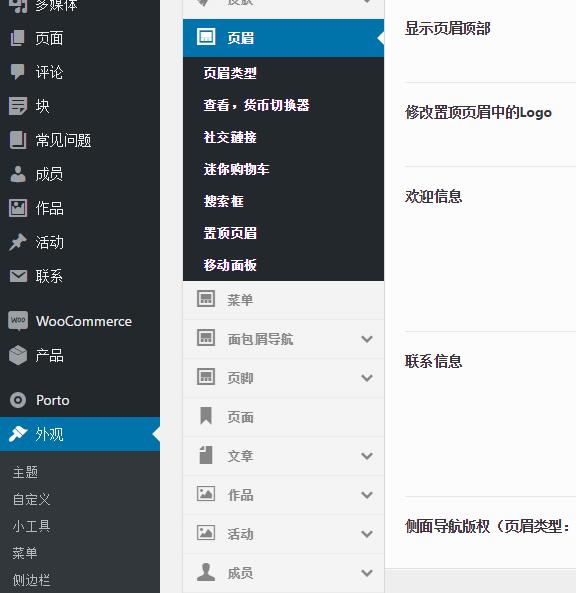576x593 pixels.
Task: Select the 成员 person icon in admin sidebar
Action: pos(18,174)
